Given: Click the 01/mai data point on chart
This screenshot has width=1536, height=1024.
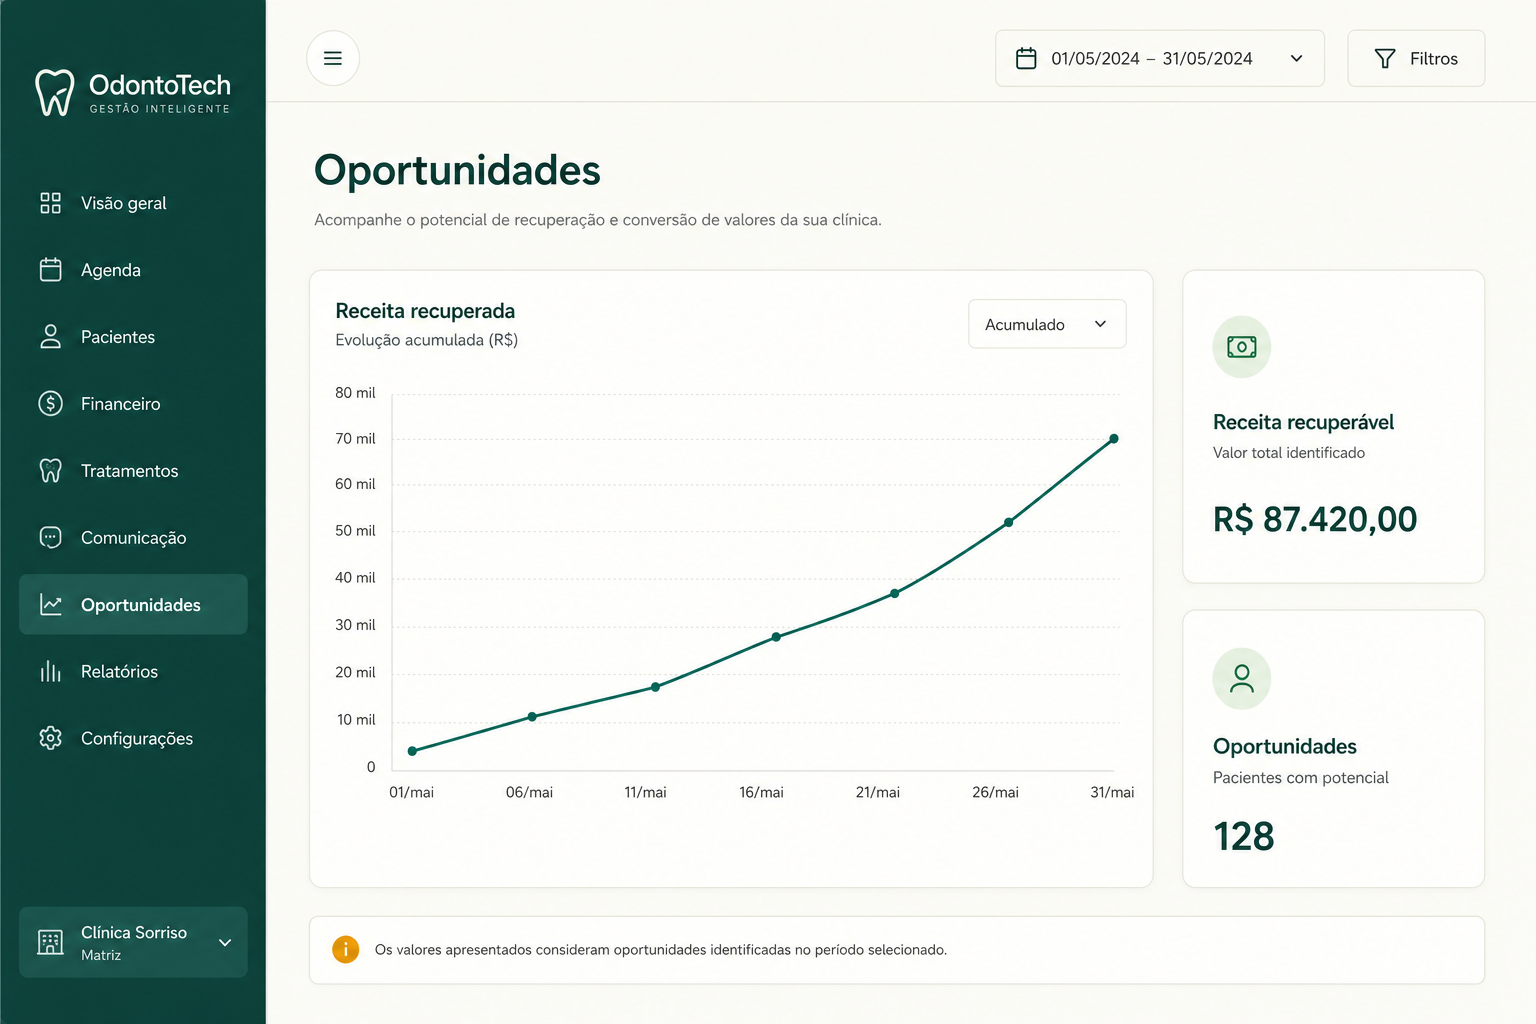Looking at the screenshot, I should click(x=412, y=751).
